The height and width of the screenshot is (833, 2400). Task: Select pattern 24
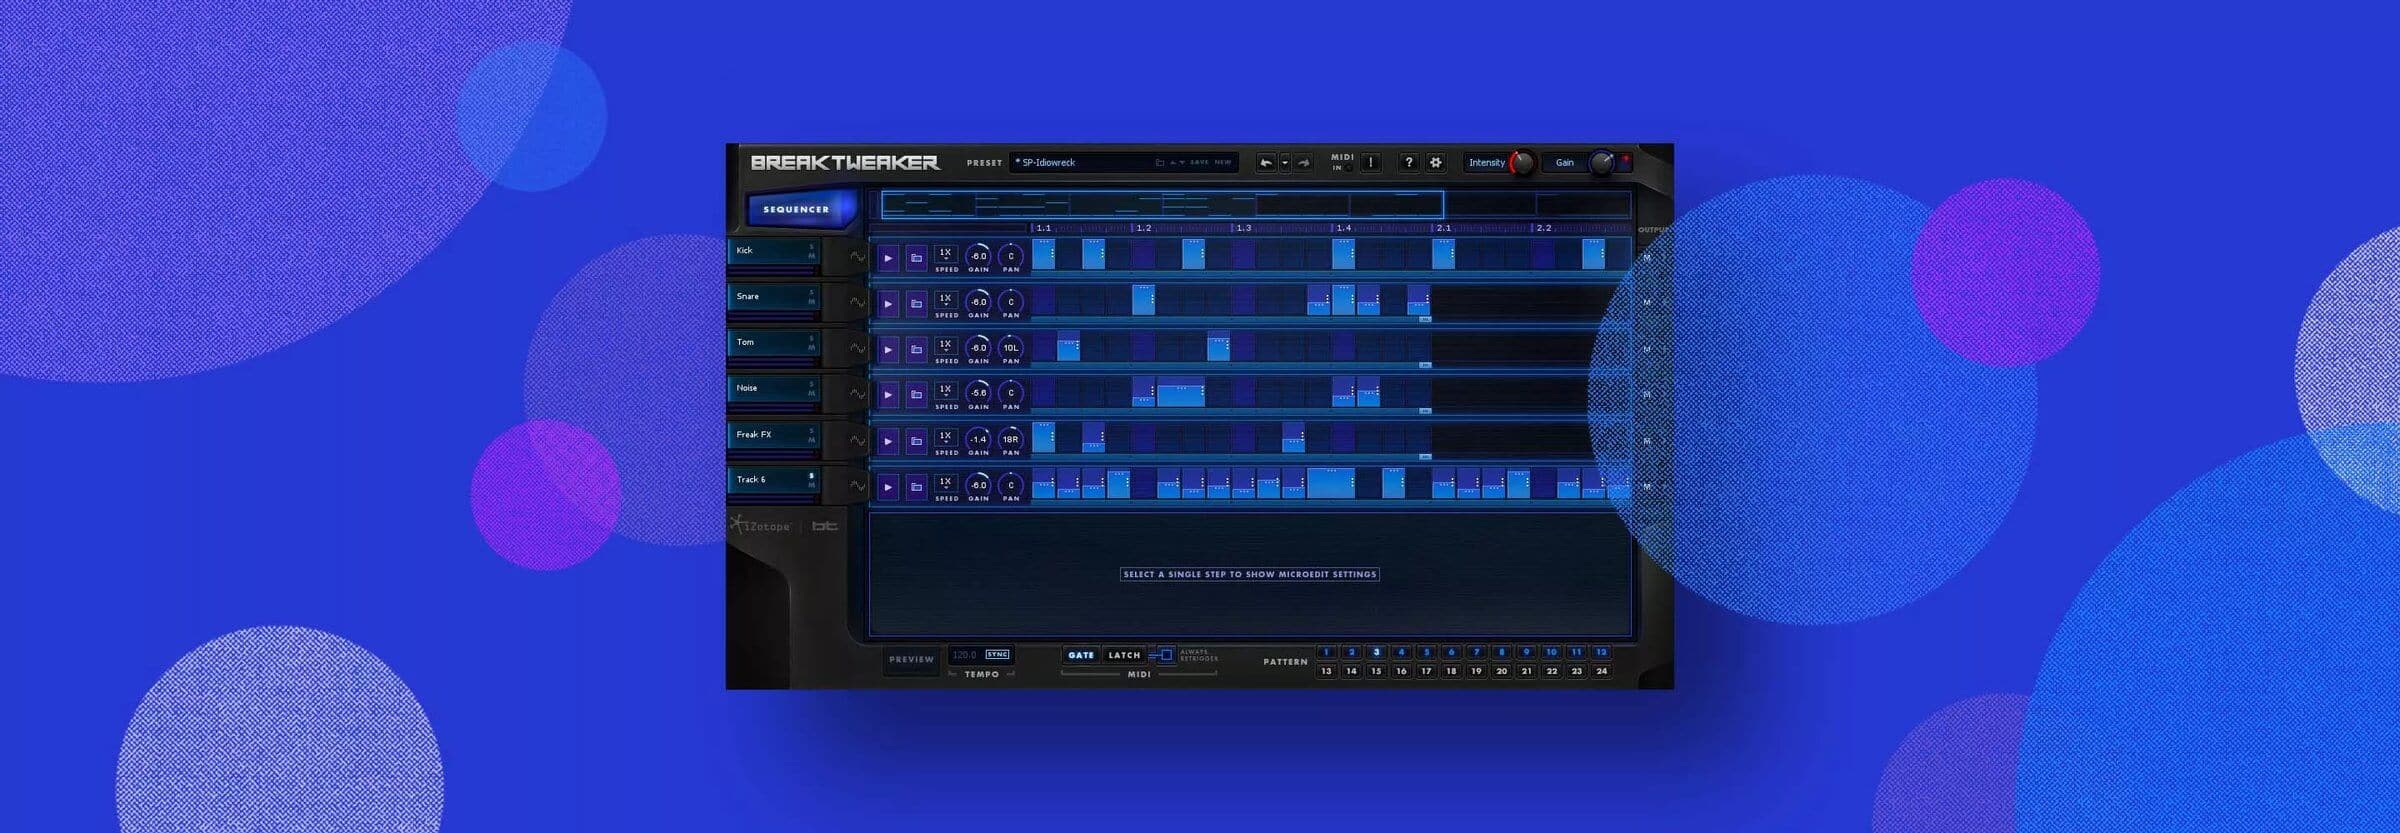(1602, 671)
